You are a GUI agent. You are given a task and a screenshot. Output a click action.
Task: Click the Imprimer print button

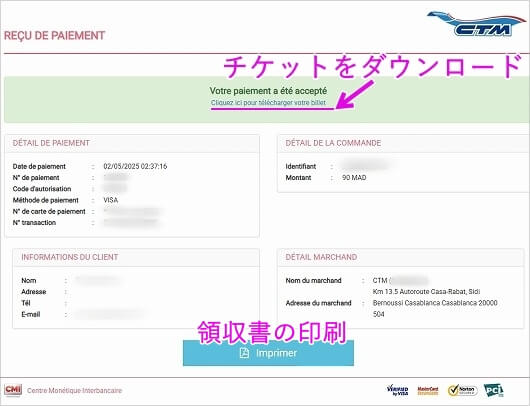pos(268,353)
